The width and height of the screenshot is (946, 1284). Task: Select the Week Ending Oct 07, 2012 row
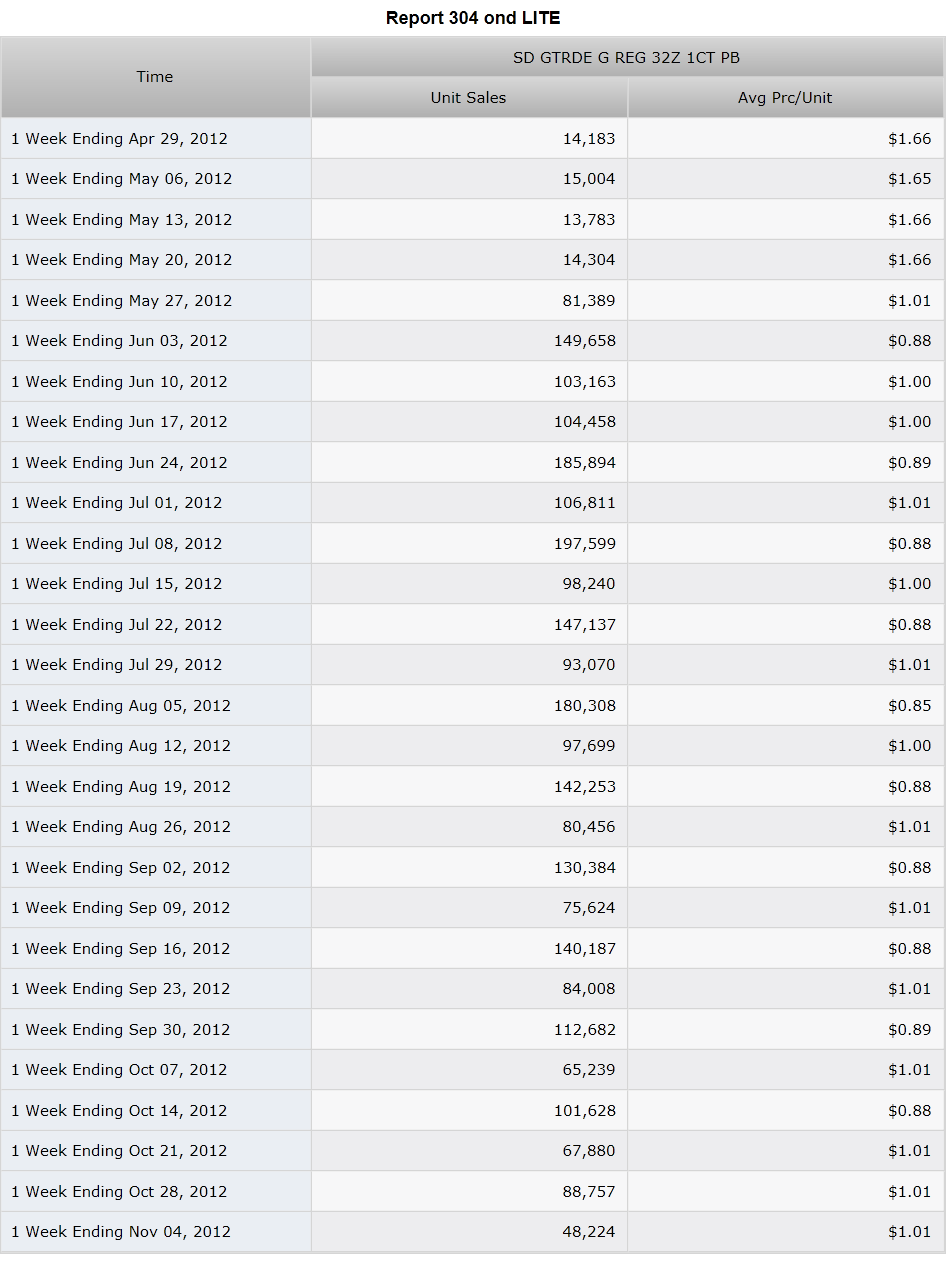(x=472, y=1070)
